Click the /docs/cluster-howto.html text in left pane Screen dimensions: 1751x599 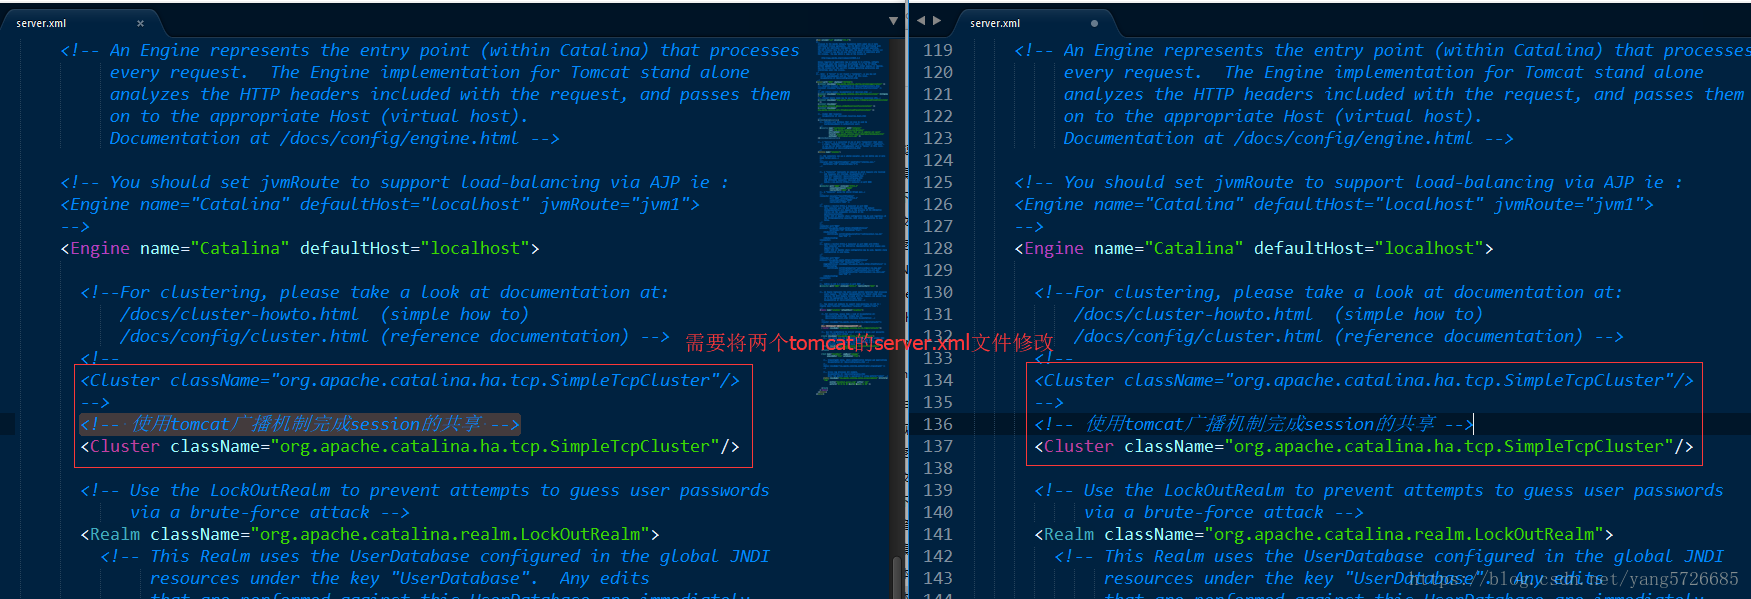(239, 314)
